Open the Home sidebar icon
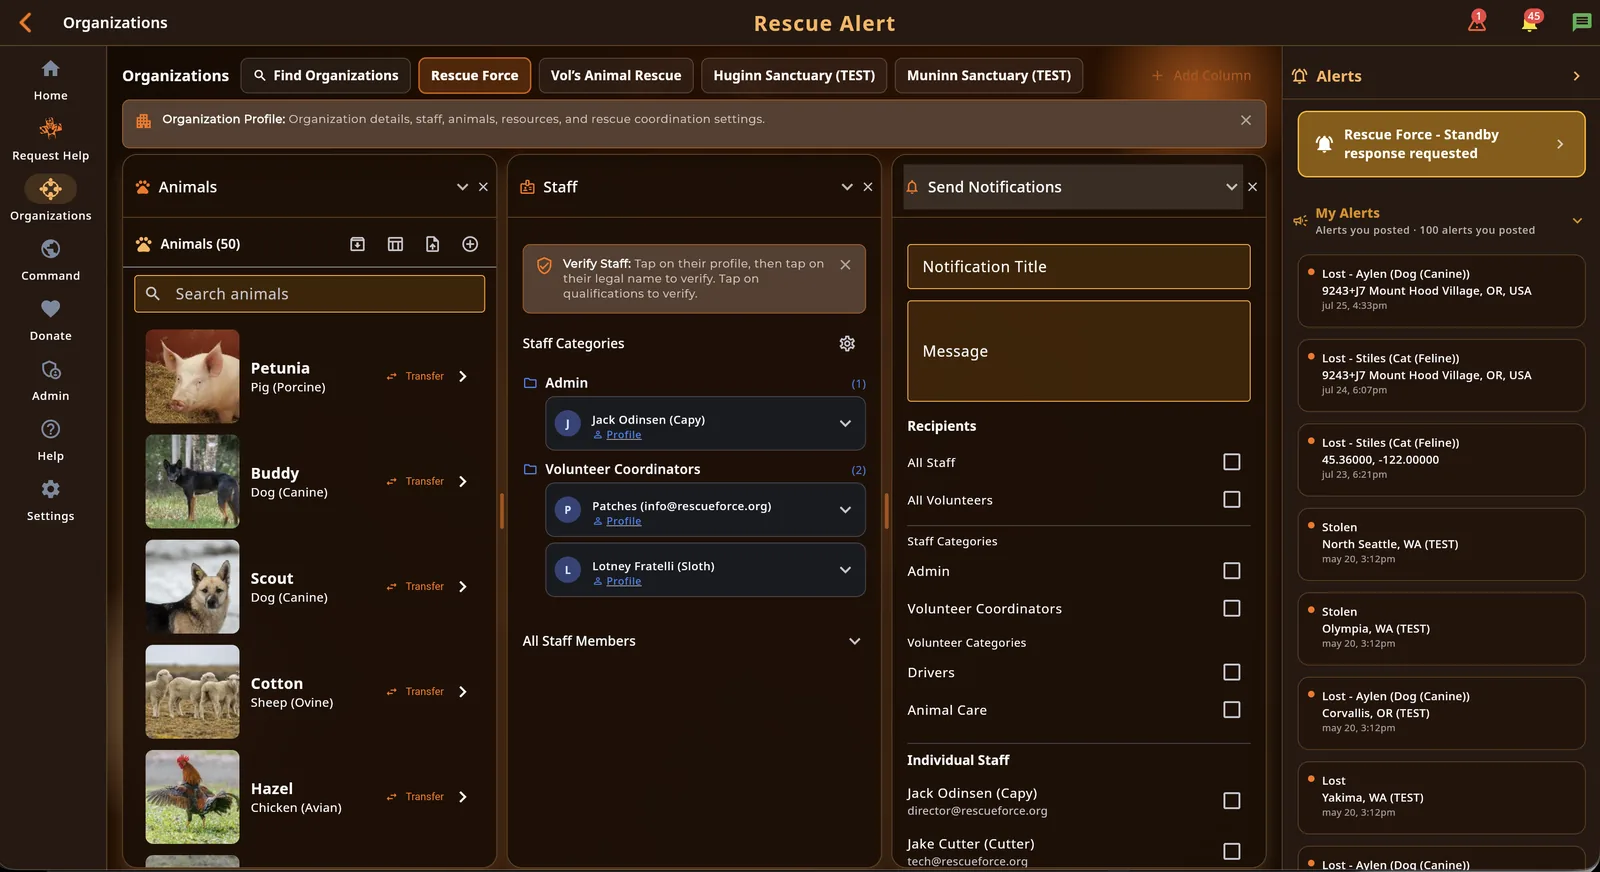Screen dimensions: 1600x872 coord(50,69)
